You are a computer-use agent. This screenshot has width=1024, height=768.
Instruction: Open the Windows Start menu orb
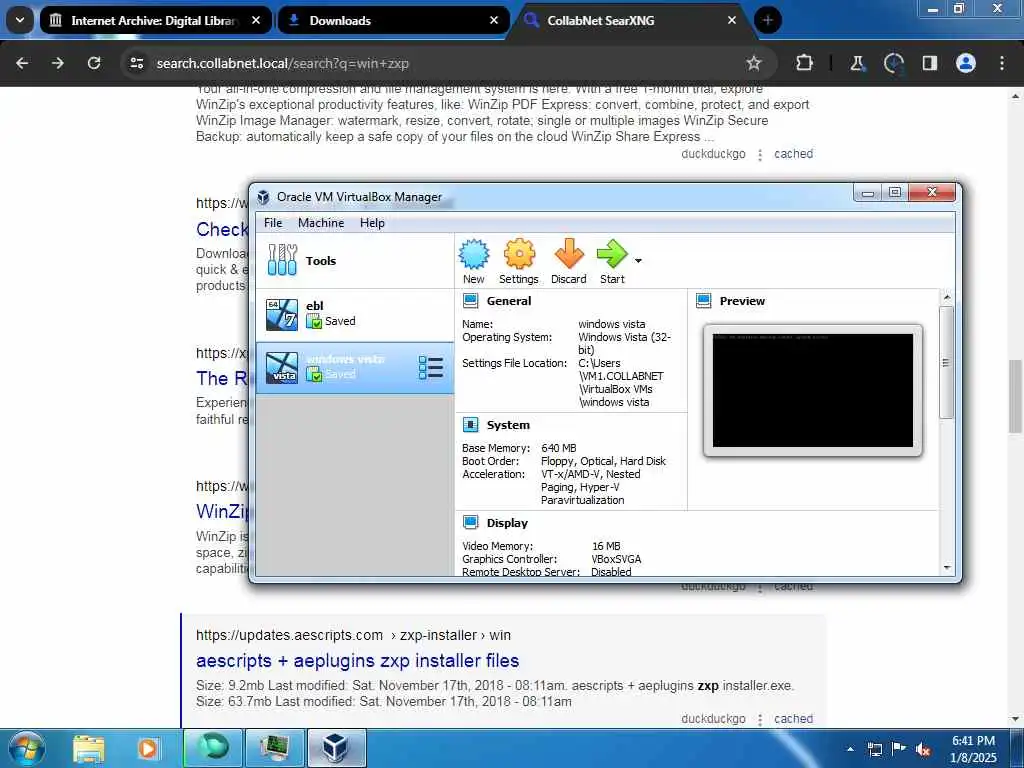point(25,748)
